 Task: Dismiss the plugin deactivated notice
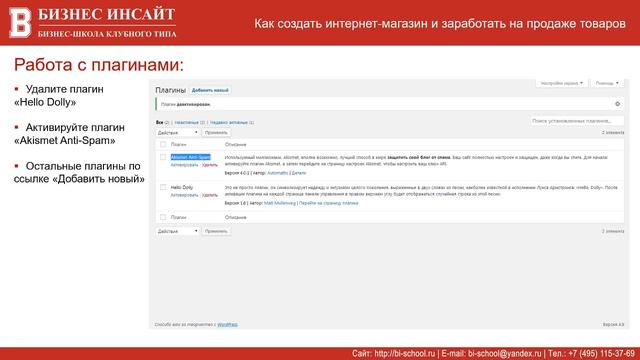click(x=617, y=104)
